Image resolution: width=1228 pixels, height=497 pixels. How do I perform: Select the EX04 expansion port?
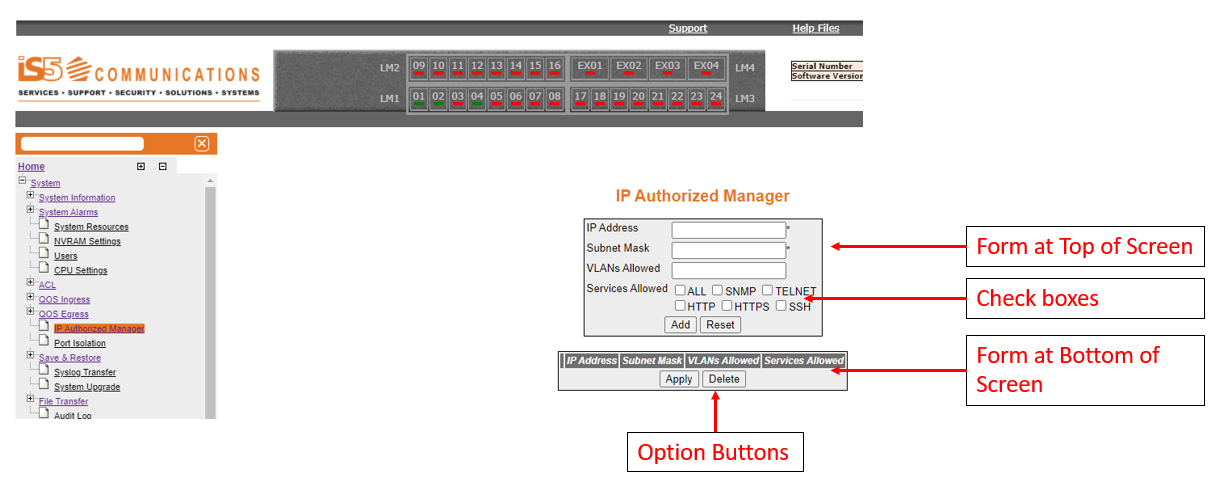(x=706, y=67)
